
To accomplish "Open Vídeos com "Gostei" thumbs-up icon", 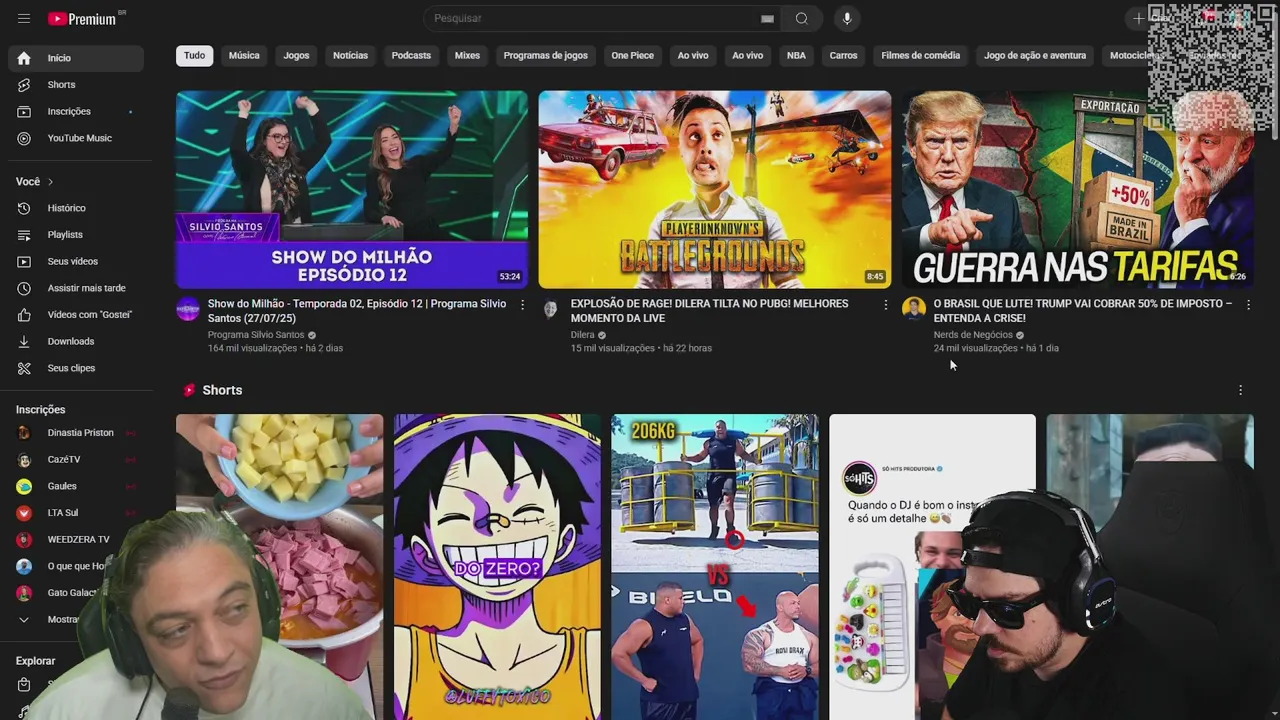I will [x=24, y=314].
